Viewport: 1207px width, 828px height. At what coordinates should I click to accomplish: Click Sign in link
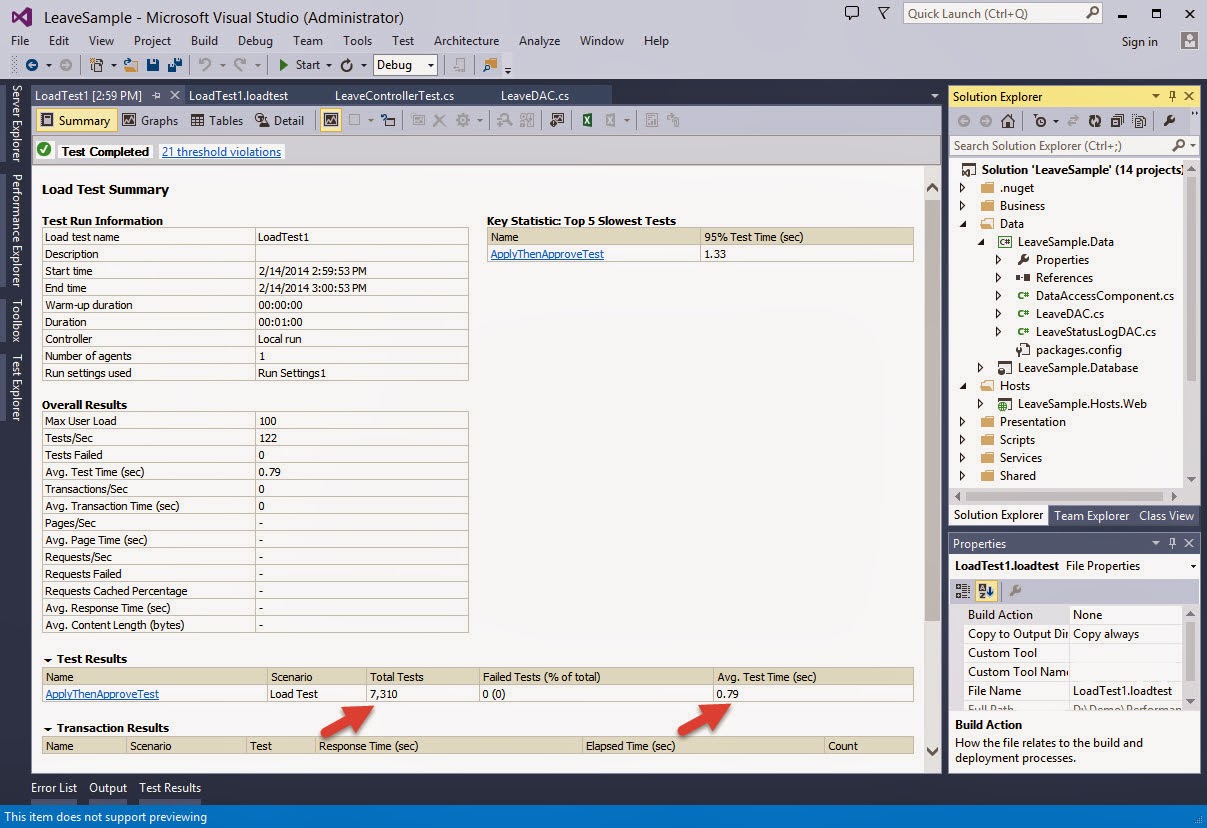point(1139,42)
